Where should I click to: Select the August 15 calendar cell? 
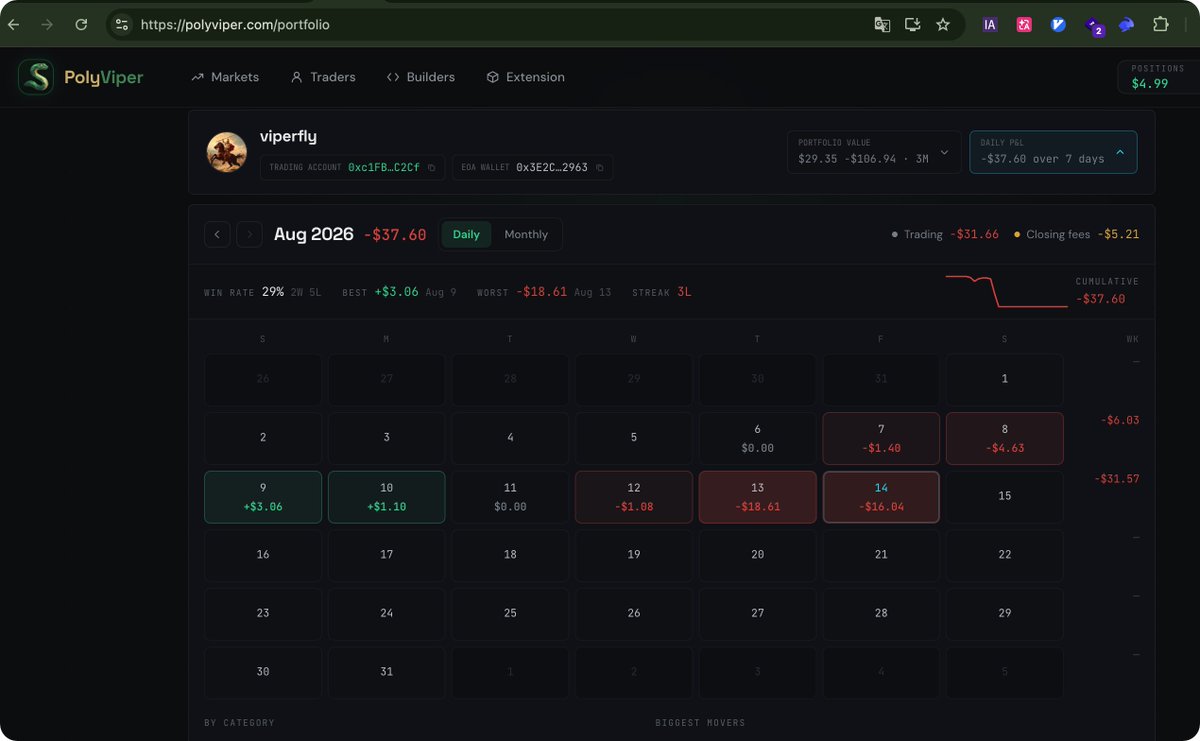(1005, 497)
